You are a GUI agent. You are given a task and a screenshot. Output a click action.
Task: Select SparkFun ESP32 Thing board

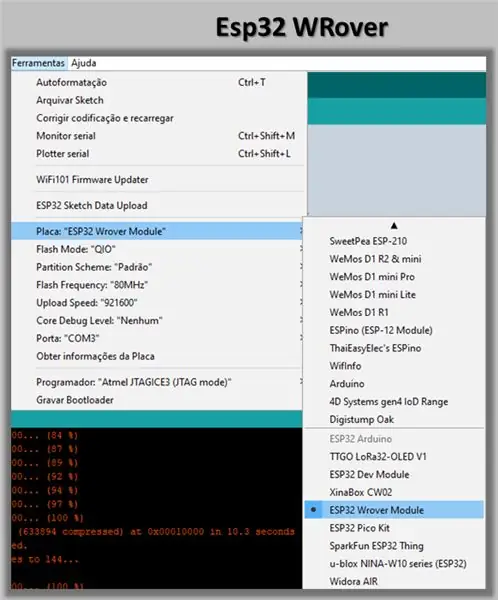(x=394, y=546)
